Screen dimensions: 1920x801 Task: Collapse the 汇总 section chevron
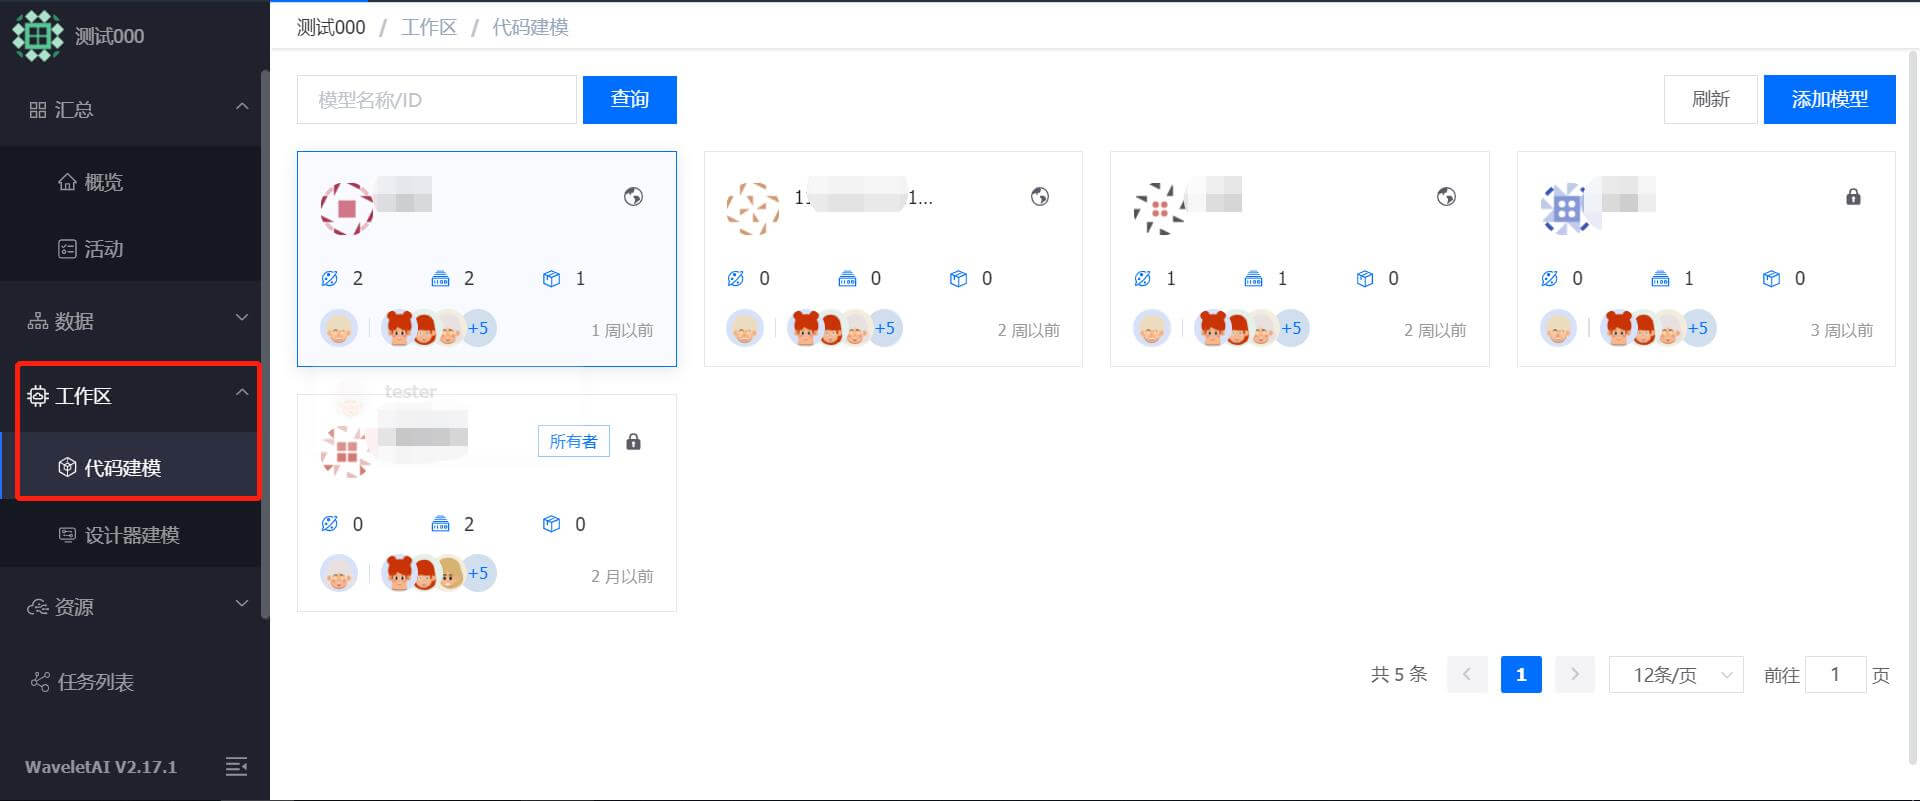pos(242,107)
